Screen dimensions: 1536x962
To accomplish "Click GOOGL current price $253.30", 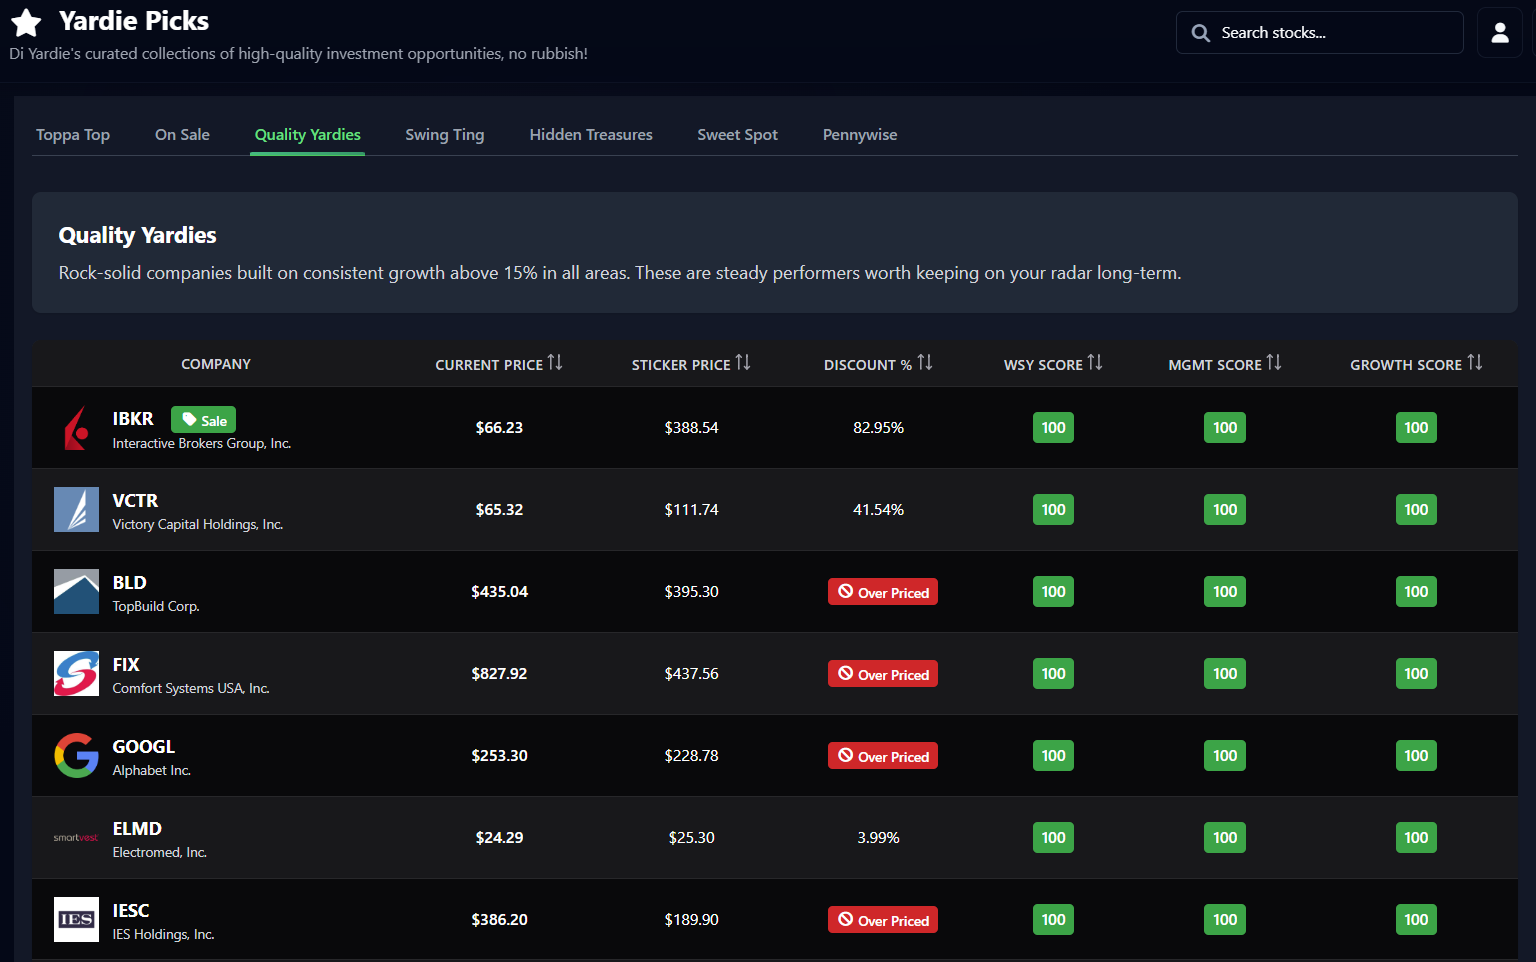I will tap(499, 756).
